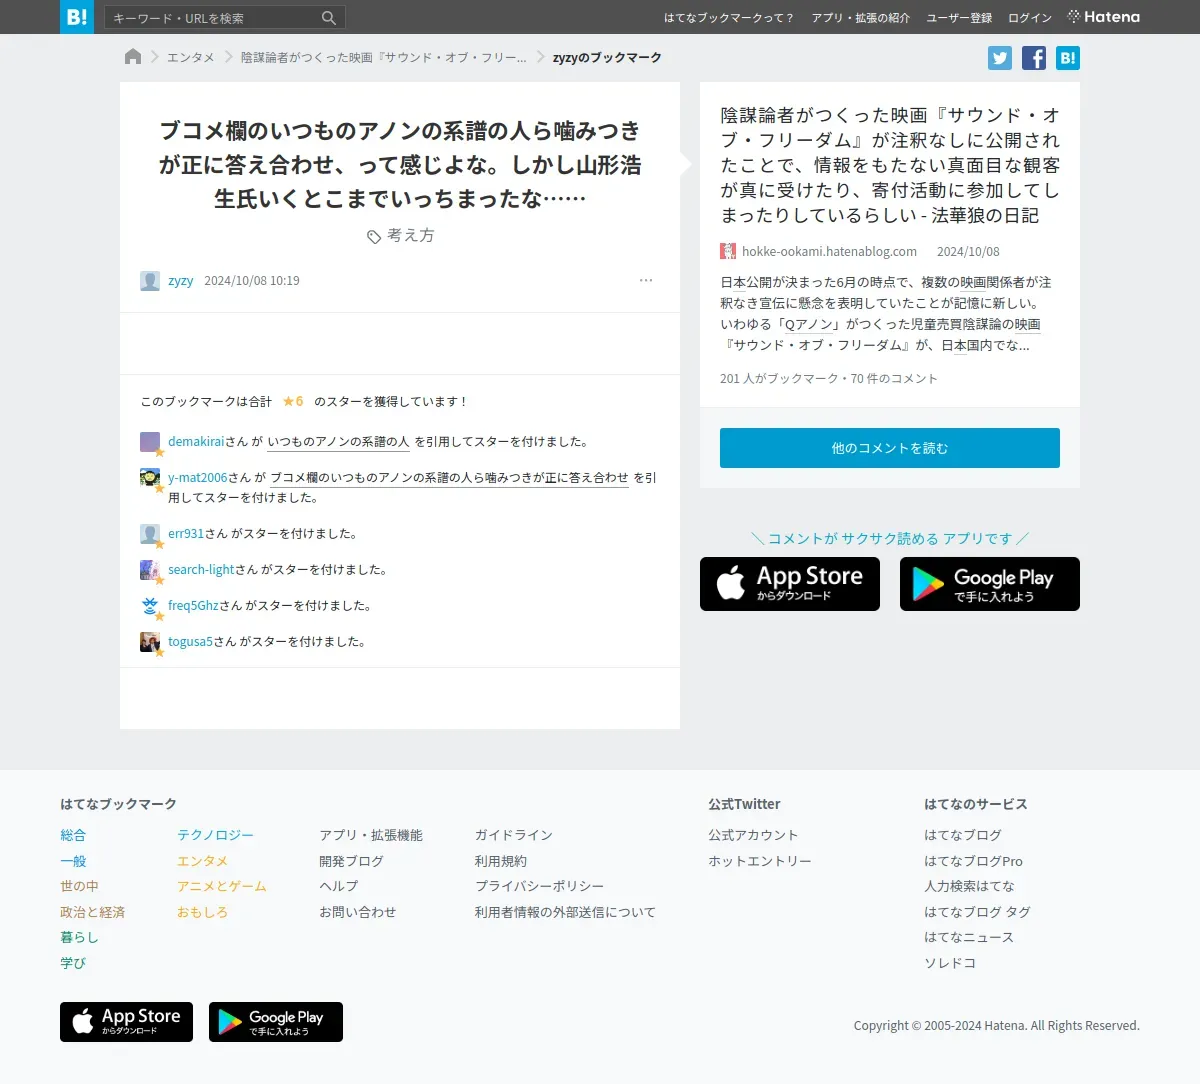Open togusa5 user link
Viewport: 1200px width, 1084px height.
click(x=190, y=641)
